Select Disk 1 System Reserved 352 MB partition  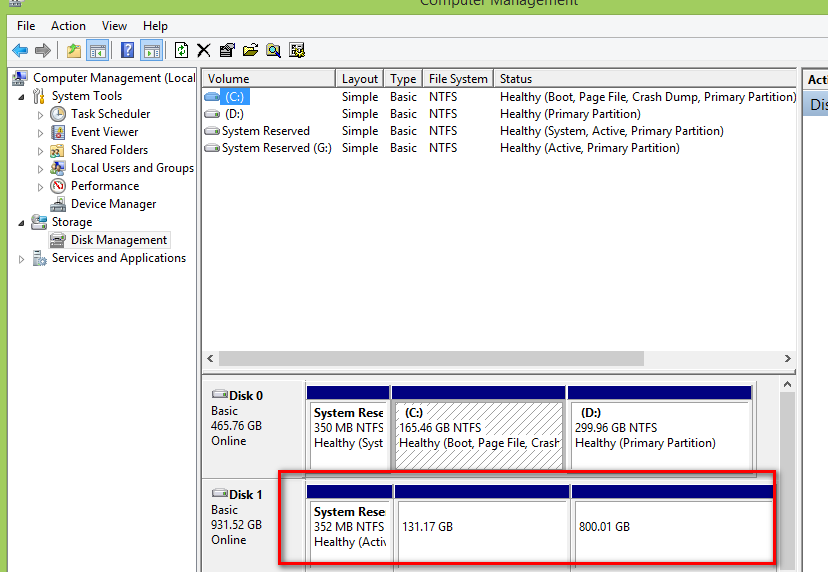click(x=349, y=527)
